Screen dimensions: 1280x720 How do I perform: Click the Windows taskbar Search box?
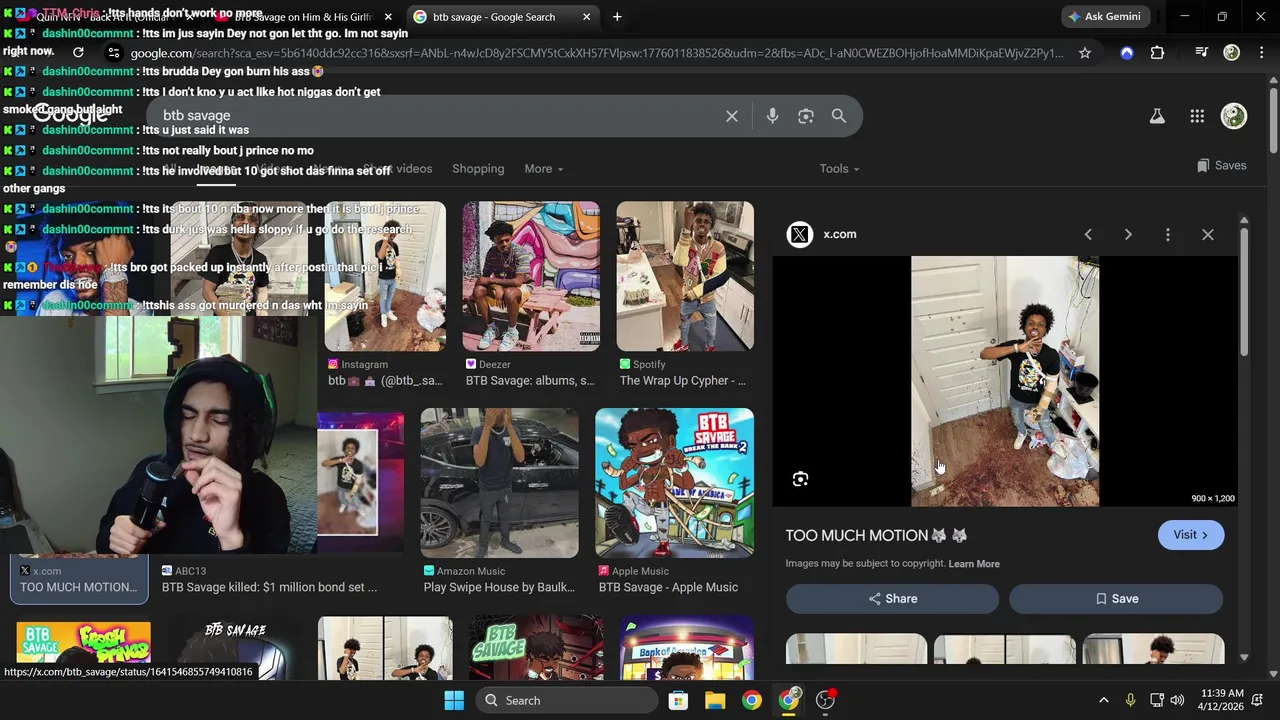[x=568, y=700]
